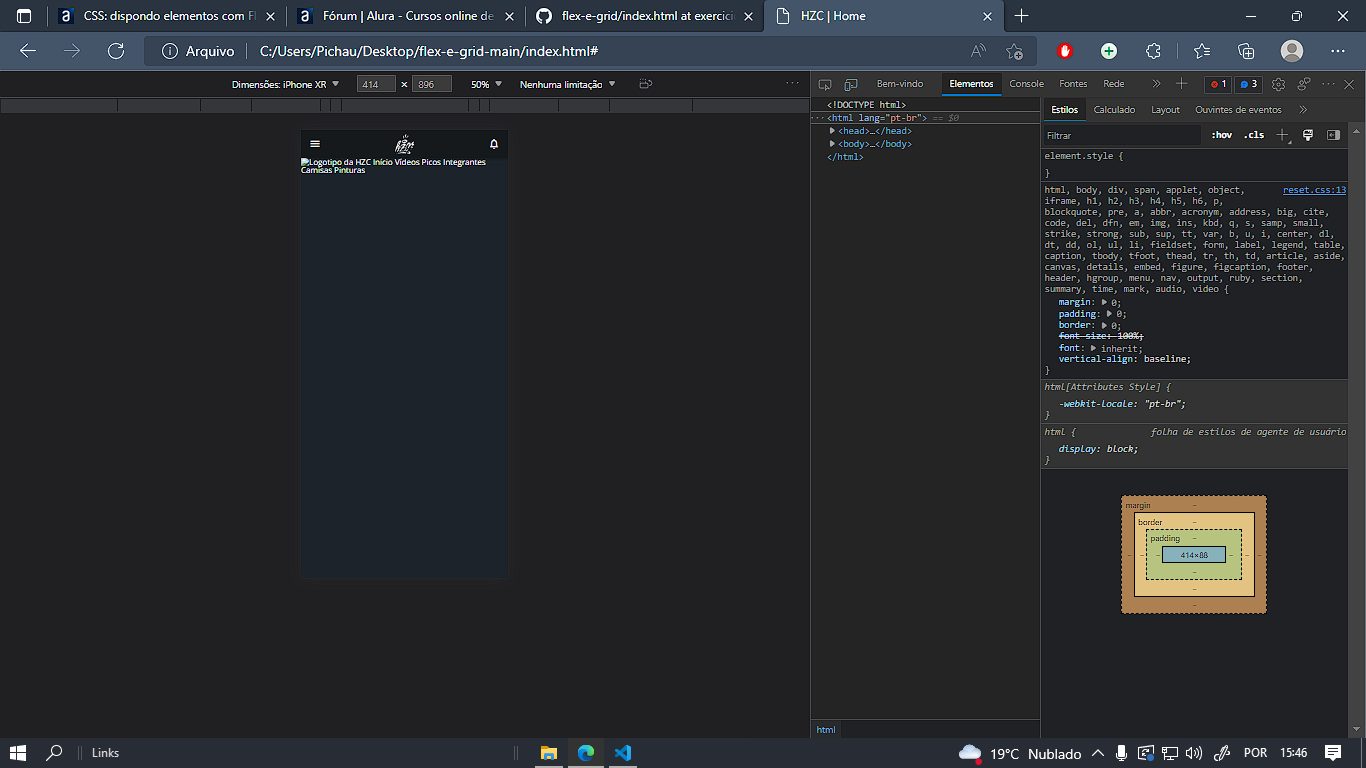Click the green plus extension icon
Screen dimensions: 1366x768
1109,51
